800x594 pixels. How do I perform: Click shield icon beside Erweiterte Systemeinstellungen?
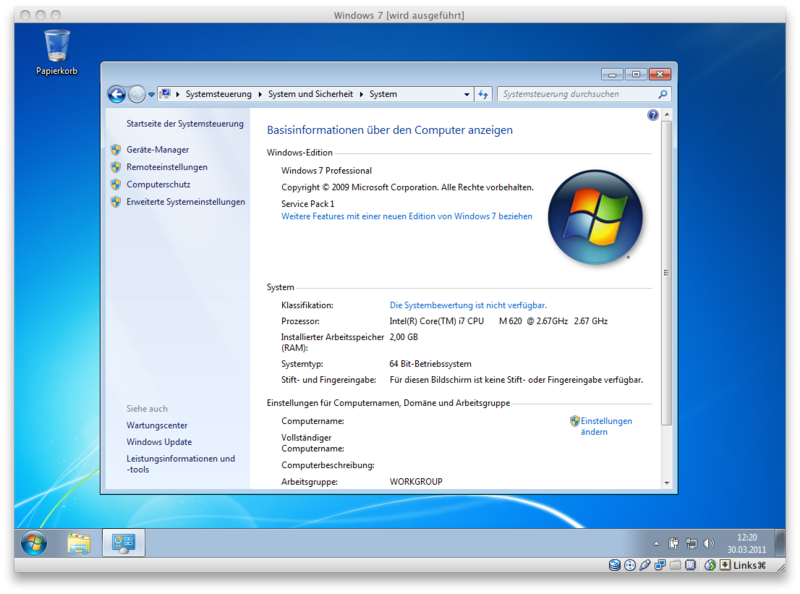(x=116, y=202)
